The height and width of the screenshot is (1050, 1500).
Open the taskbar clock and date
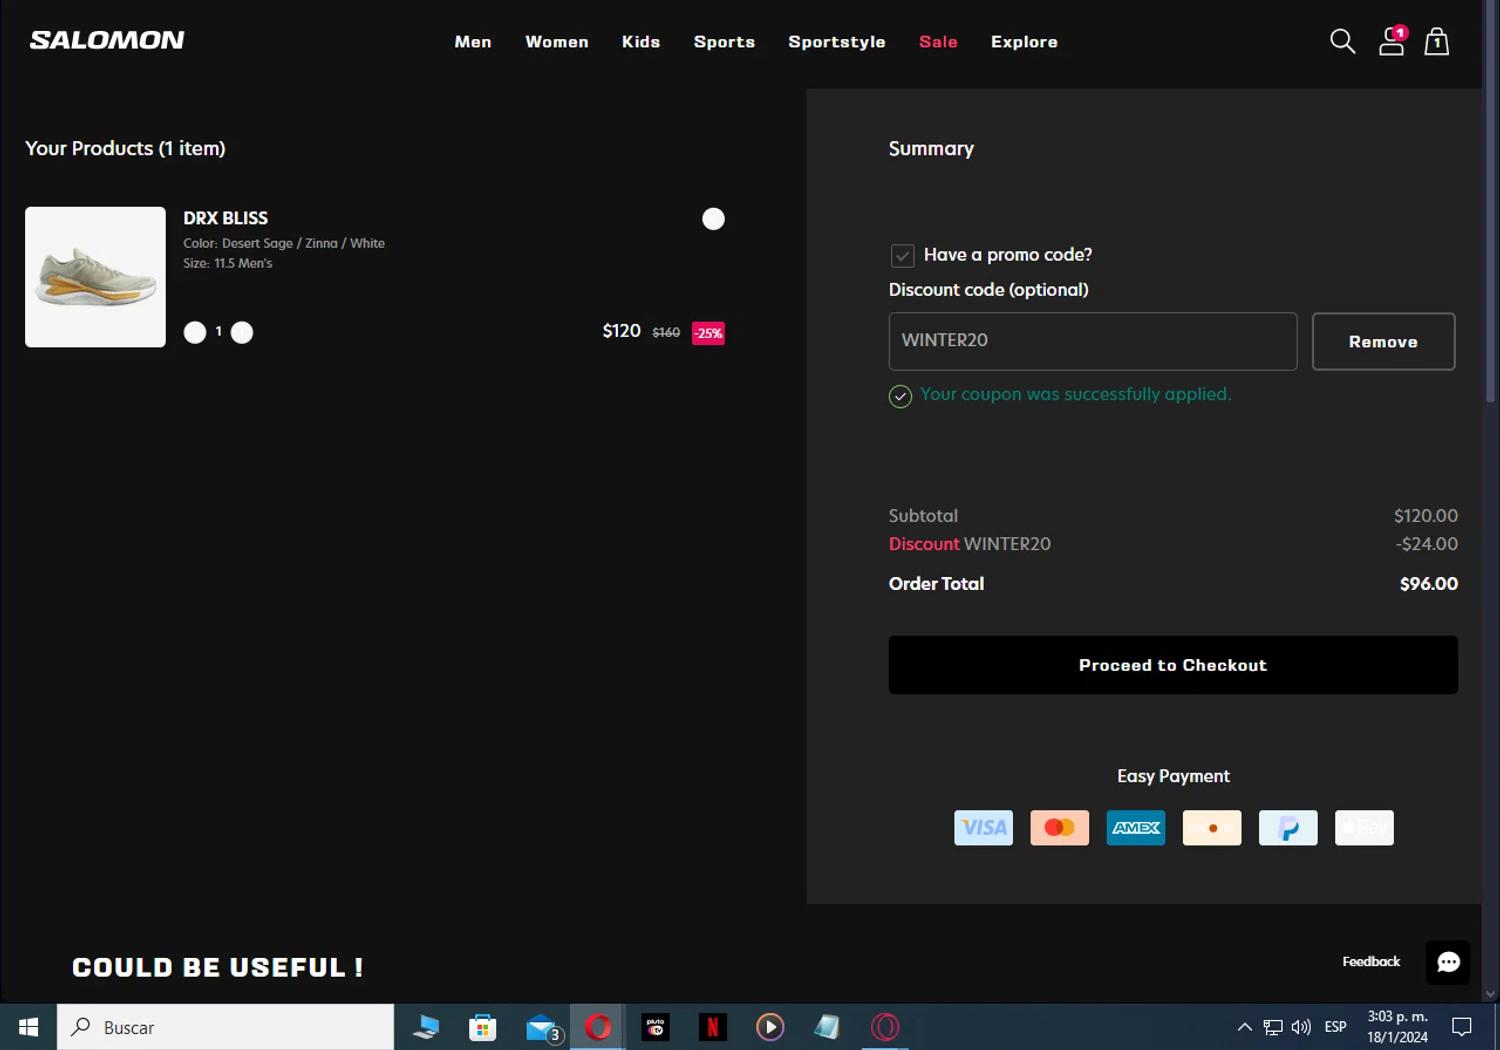click(x=1398, y=1027)
